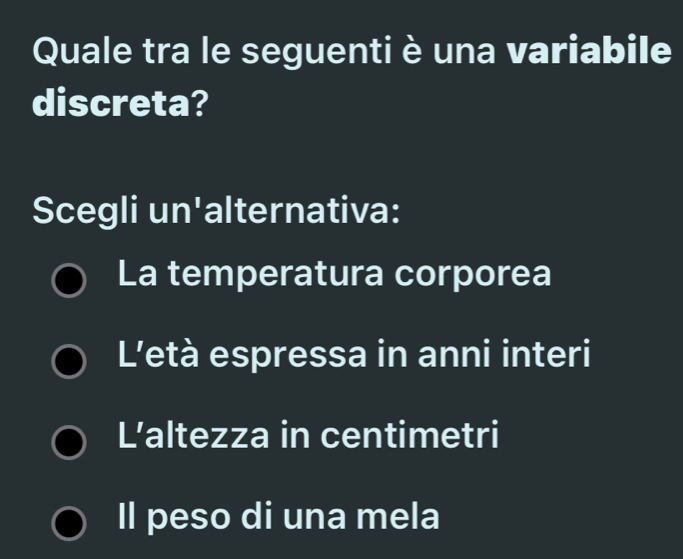Click the word "seguenti" in the question
683x559 pixels.
[320, 50]
